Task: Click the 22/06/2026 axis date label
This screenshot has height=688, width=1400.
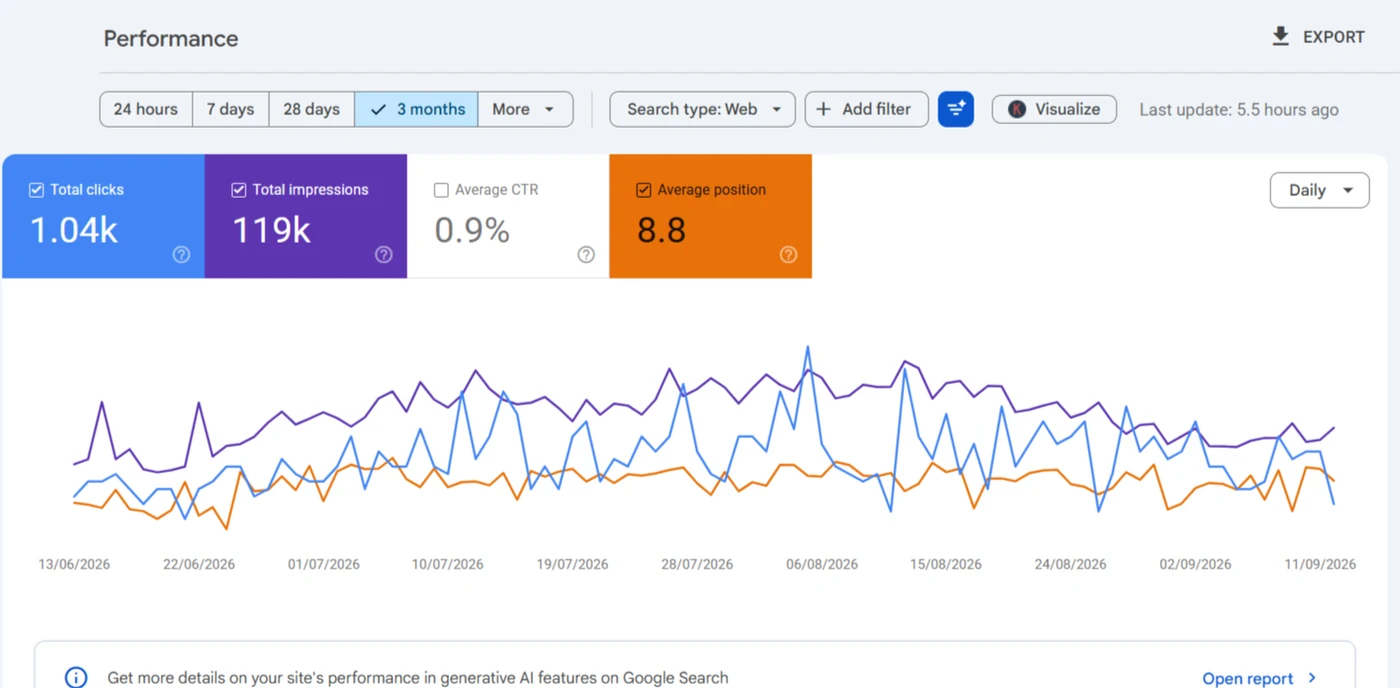Action: tap(199, 564)
